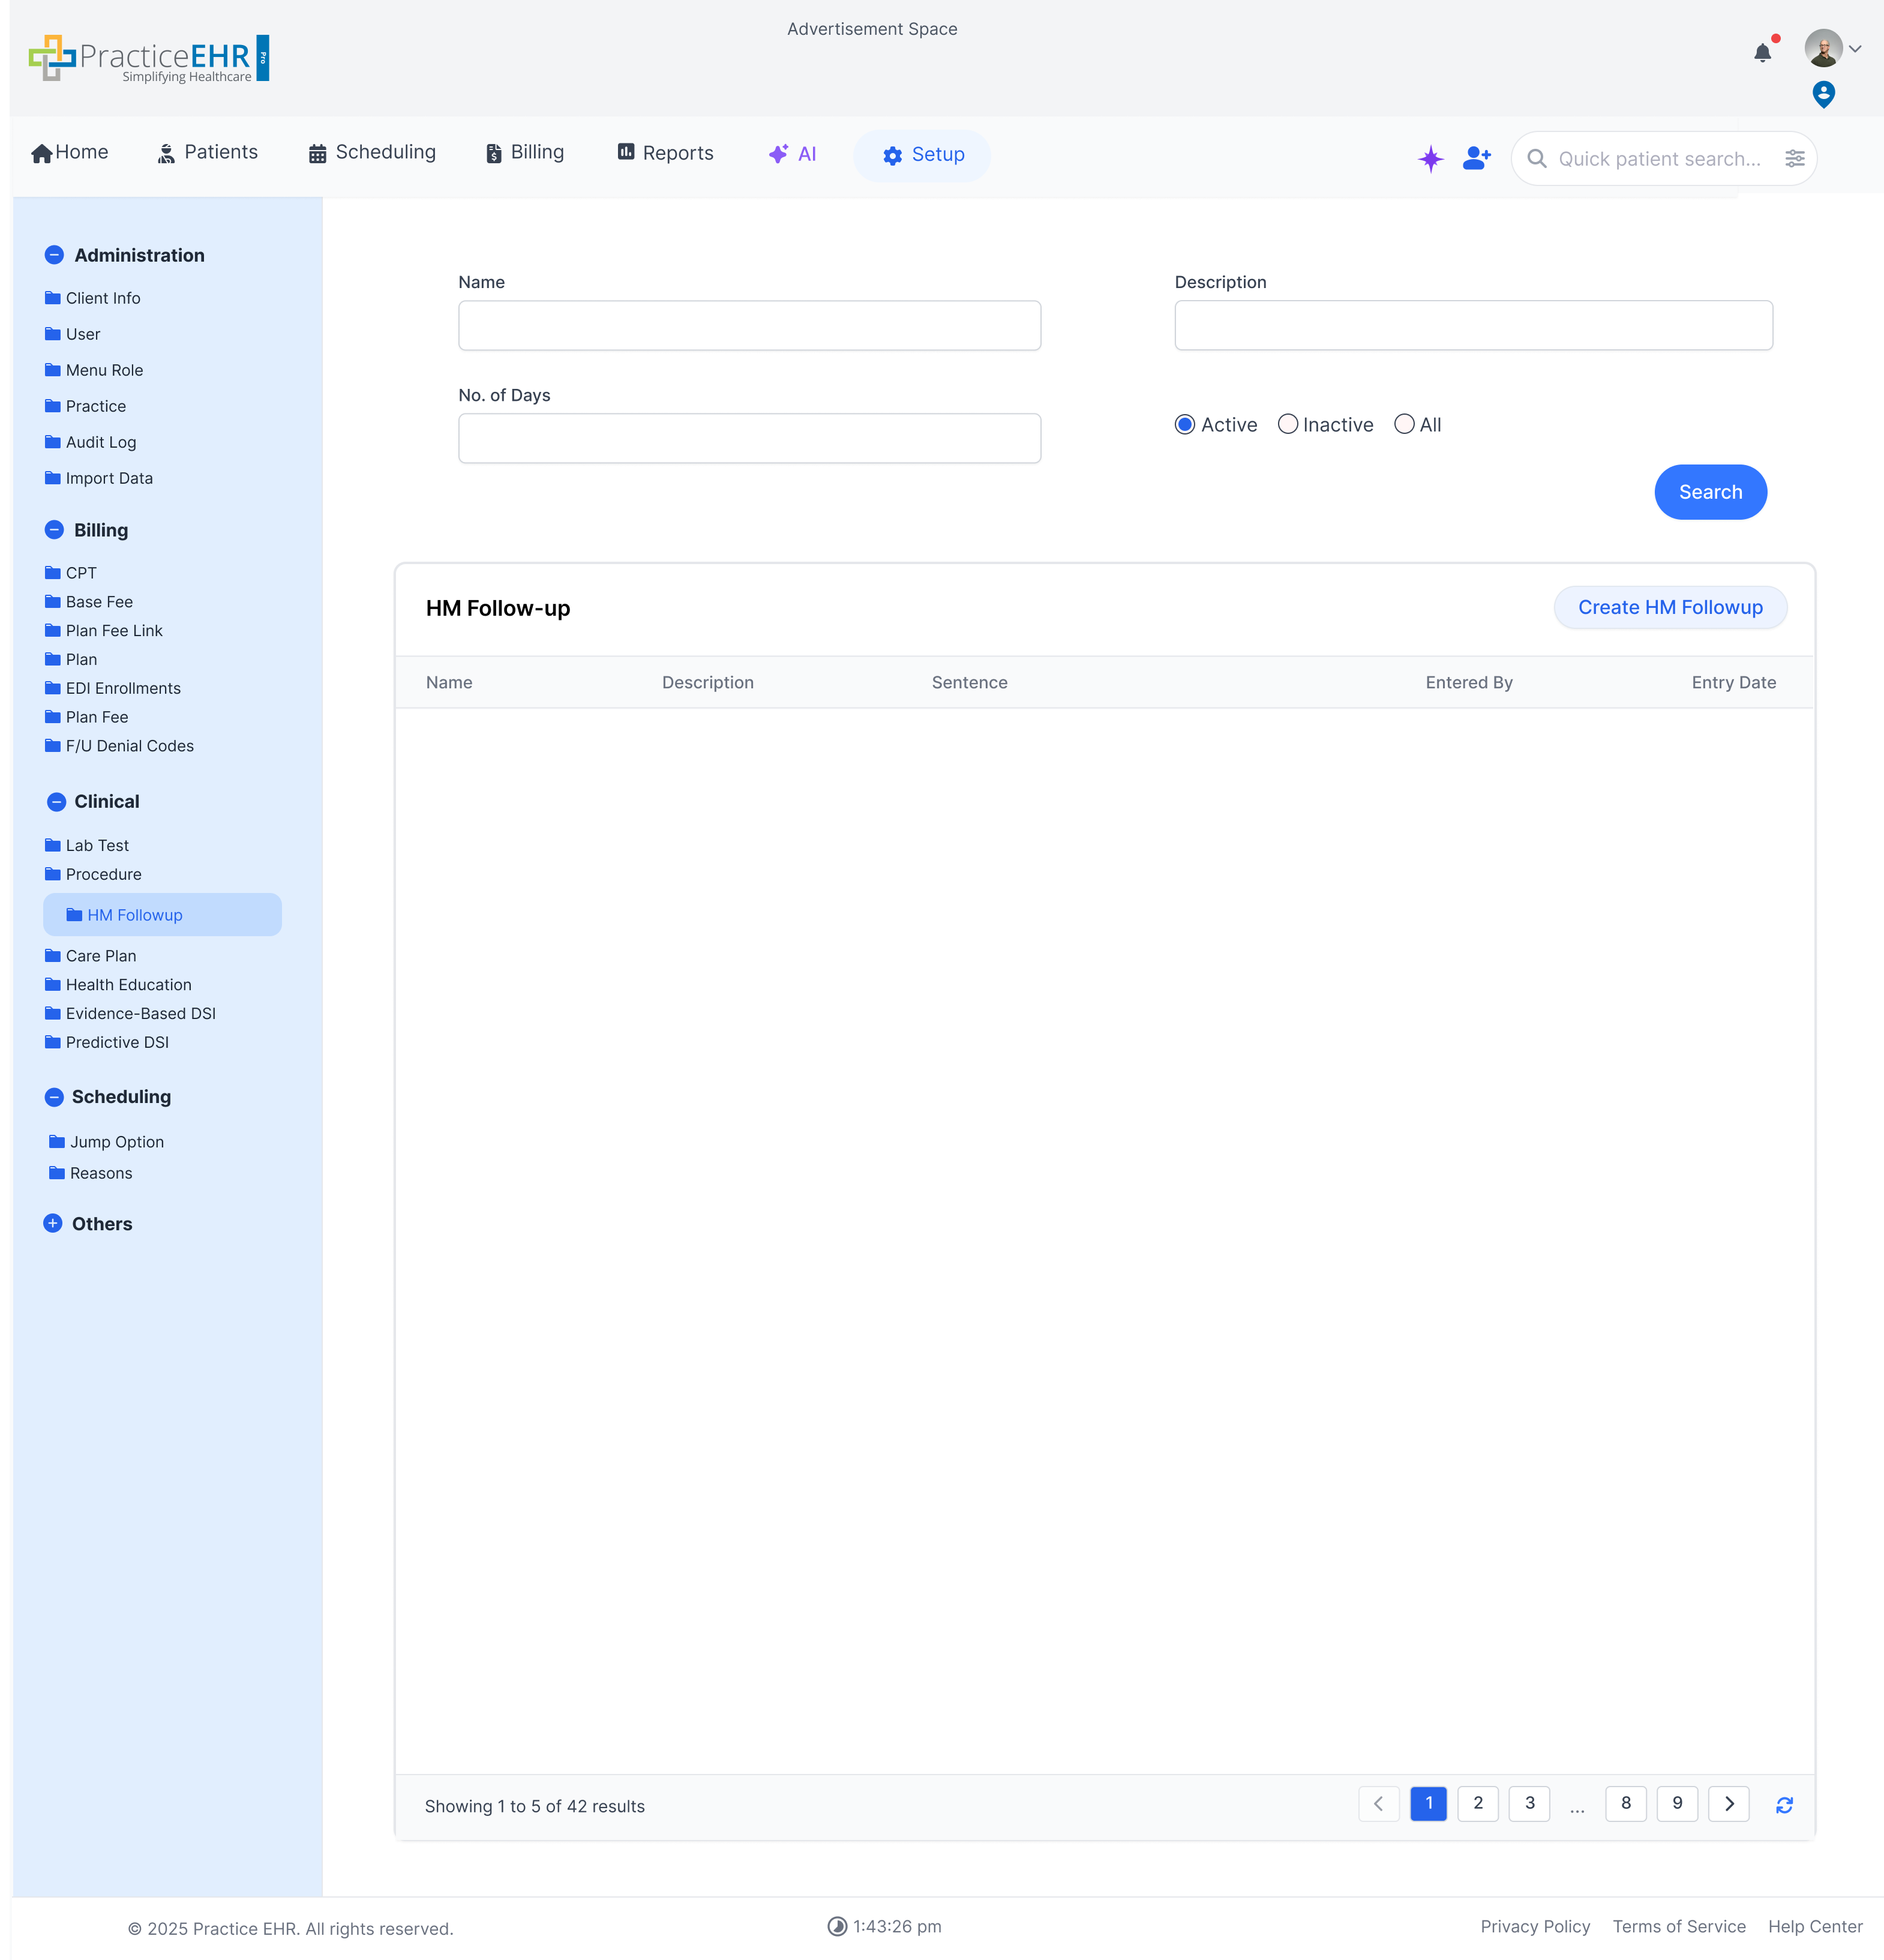
Task: Click the Home icon in the navigation
Action: coord(42,152)
